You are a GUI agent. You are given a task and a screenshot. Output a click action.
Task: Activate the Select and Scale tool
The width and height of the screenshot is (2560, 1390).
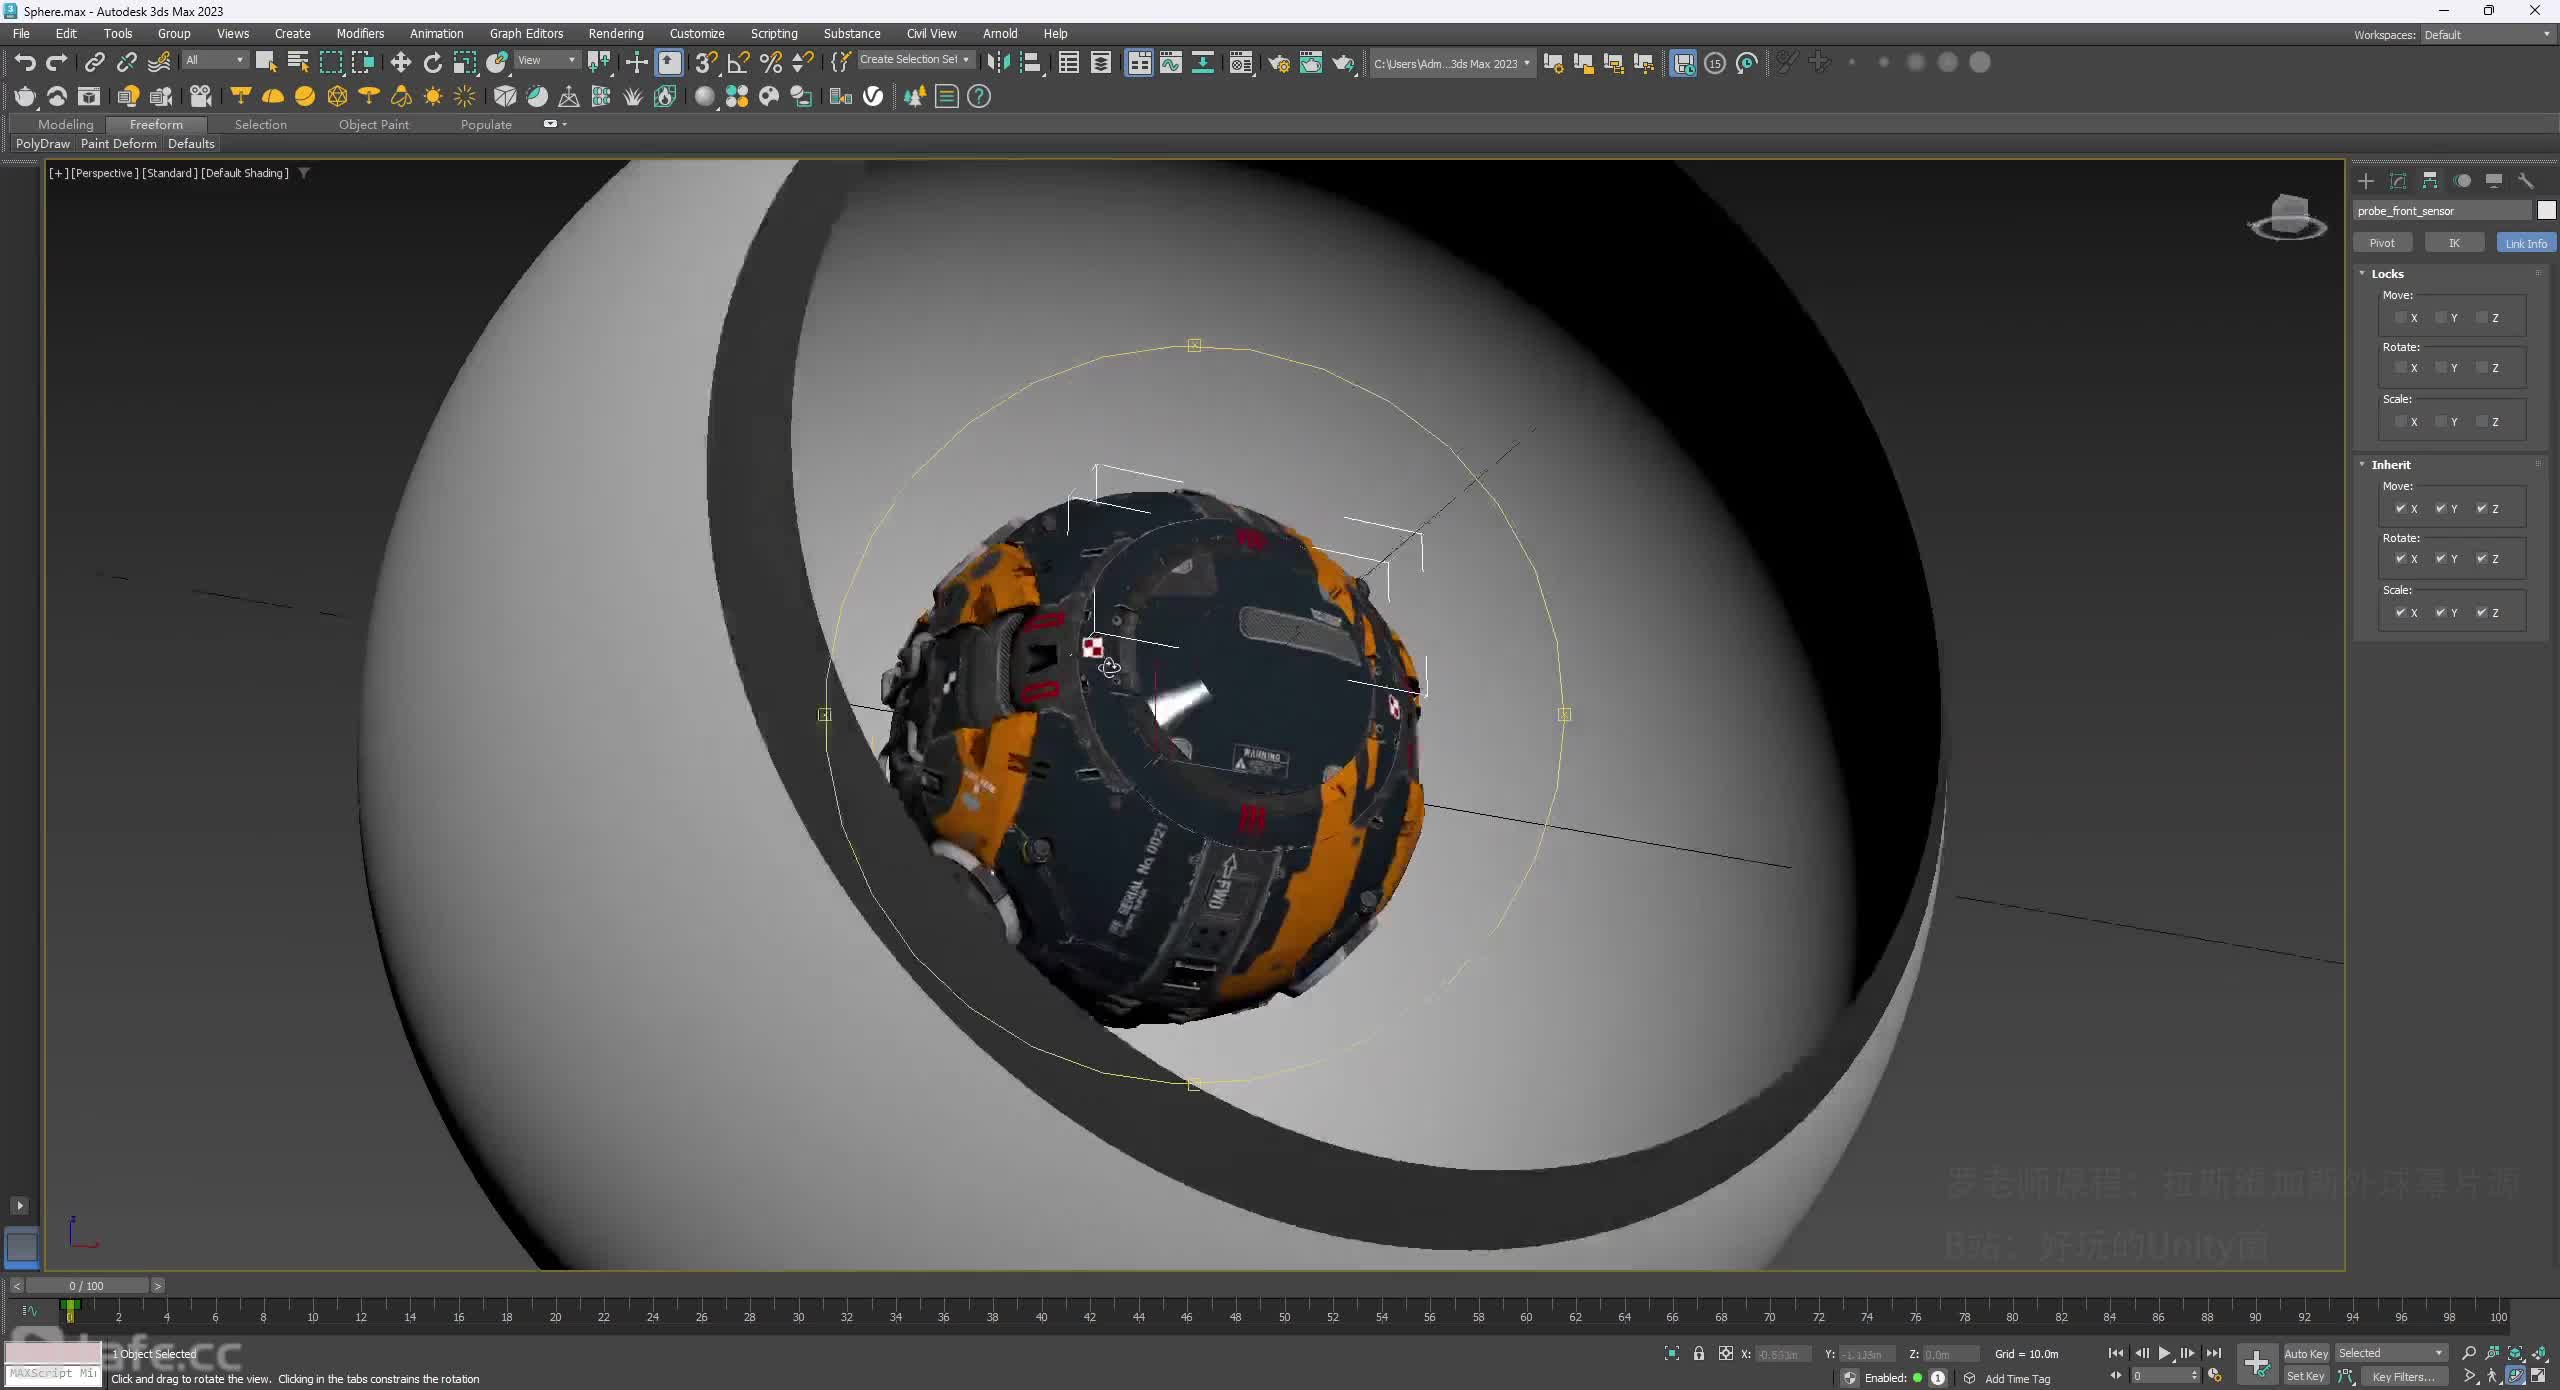tap(464, 63)
